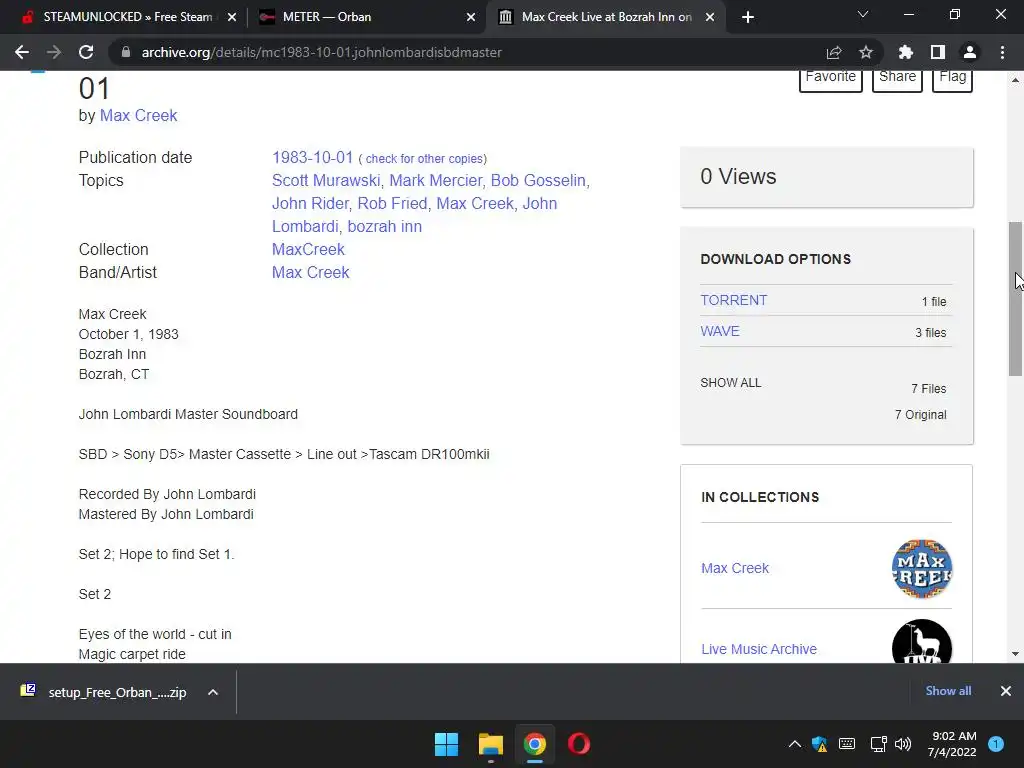Open a new browser tab
Viewport: 1024px width, 768px height.
[x=748, y=17]
